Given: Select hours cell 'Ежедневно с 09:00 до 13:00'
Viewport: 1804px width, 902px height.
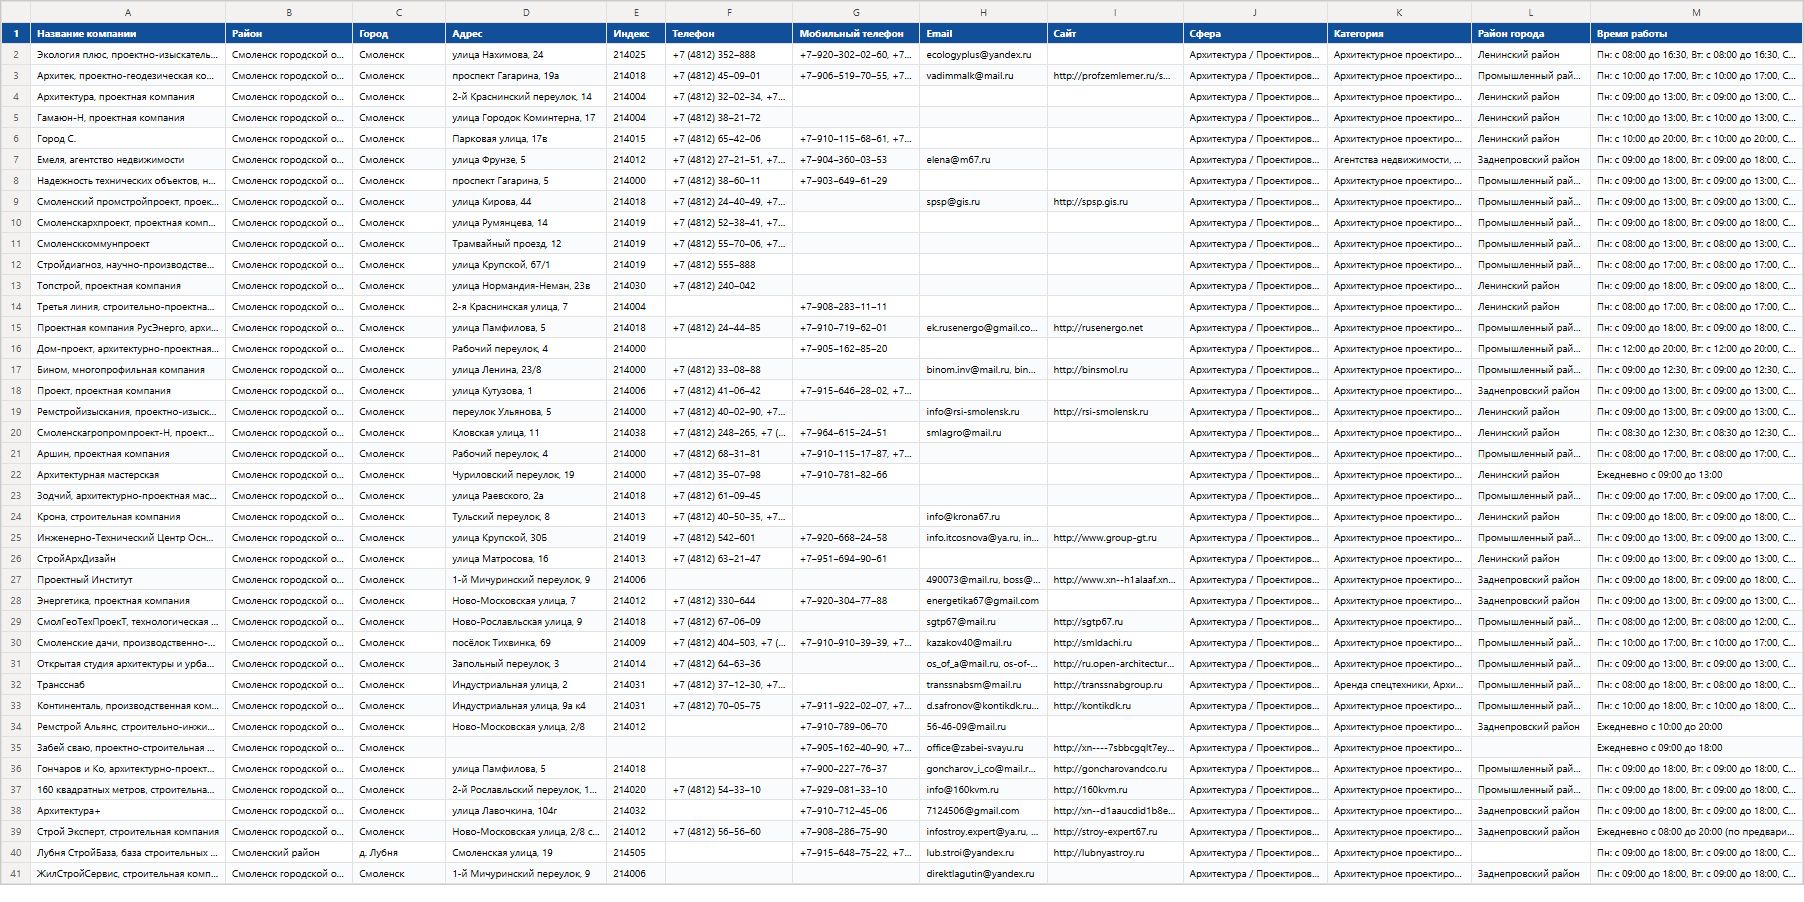Looking at the screenshot, I should tap(1696, 474).
